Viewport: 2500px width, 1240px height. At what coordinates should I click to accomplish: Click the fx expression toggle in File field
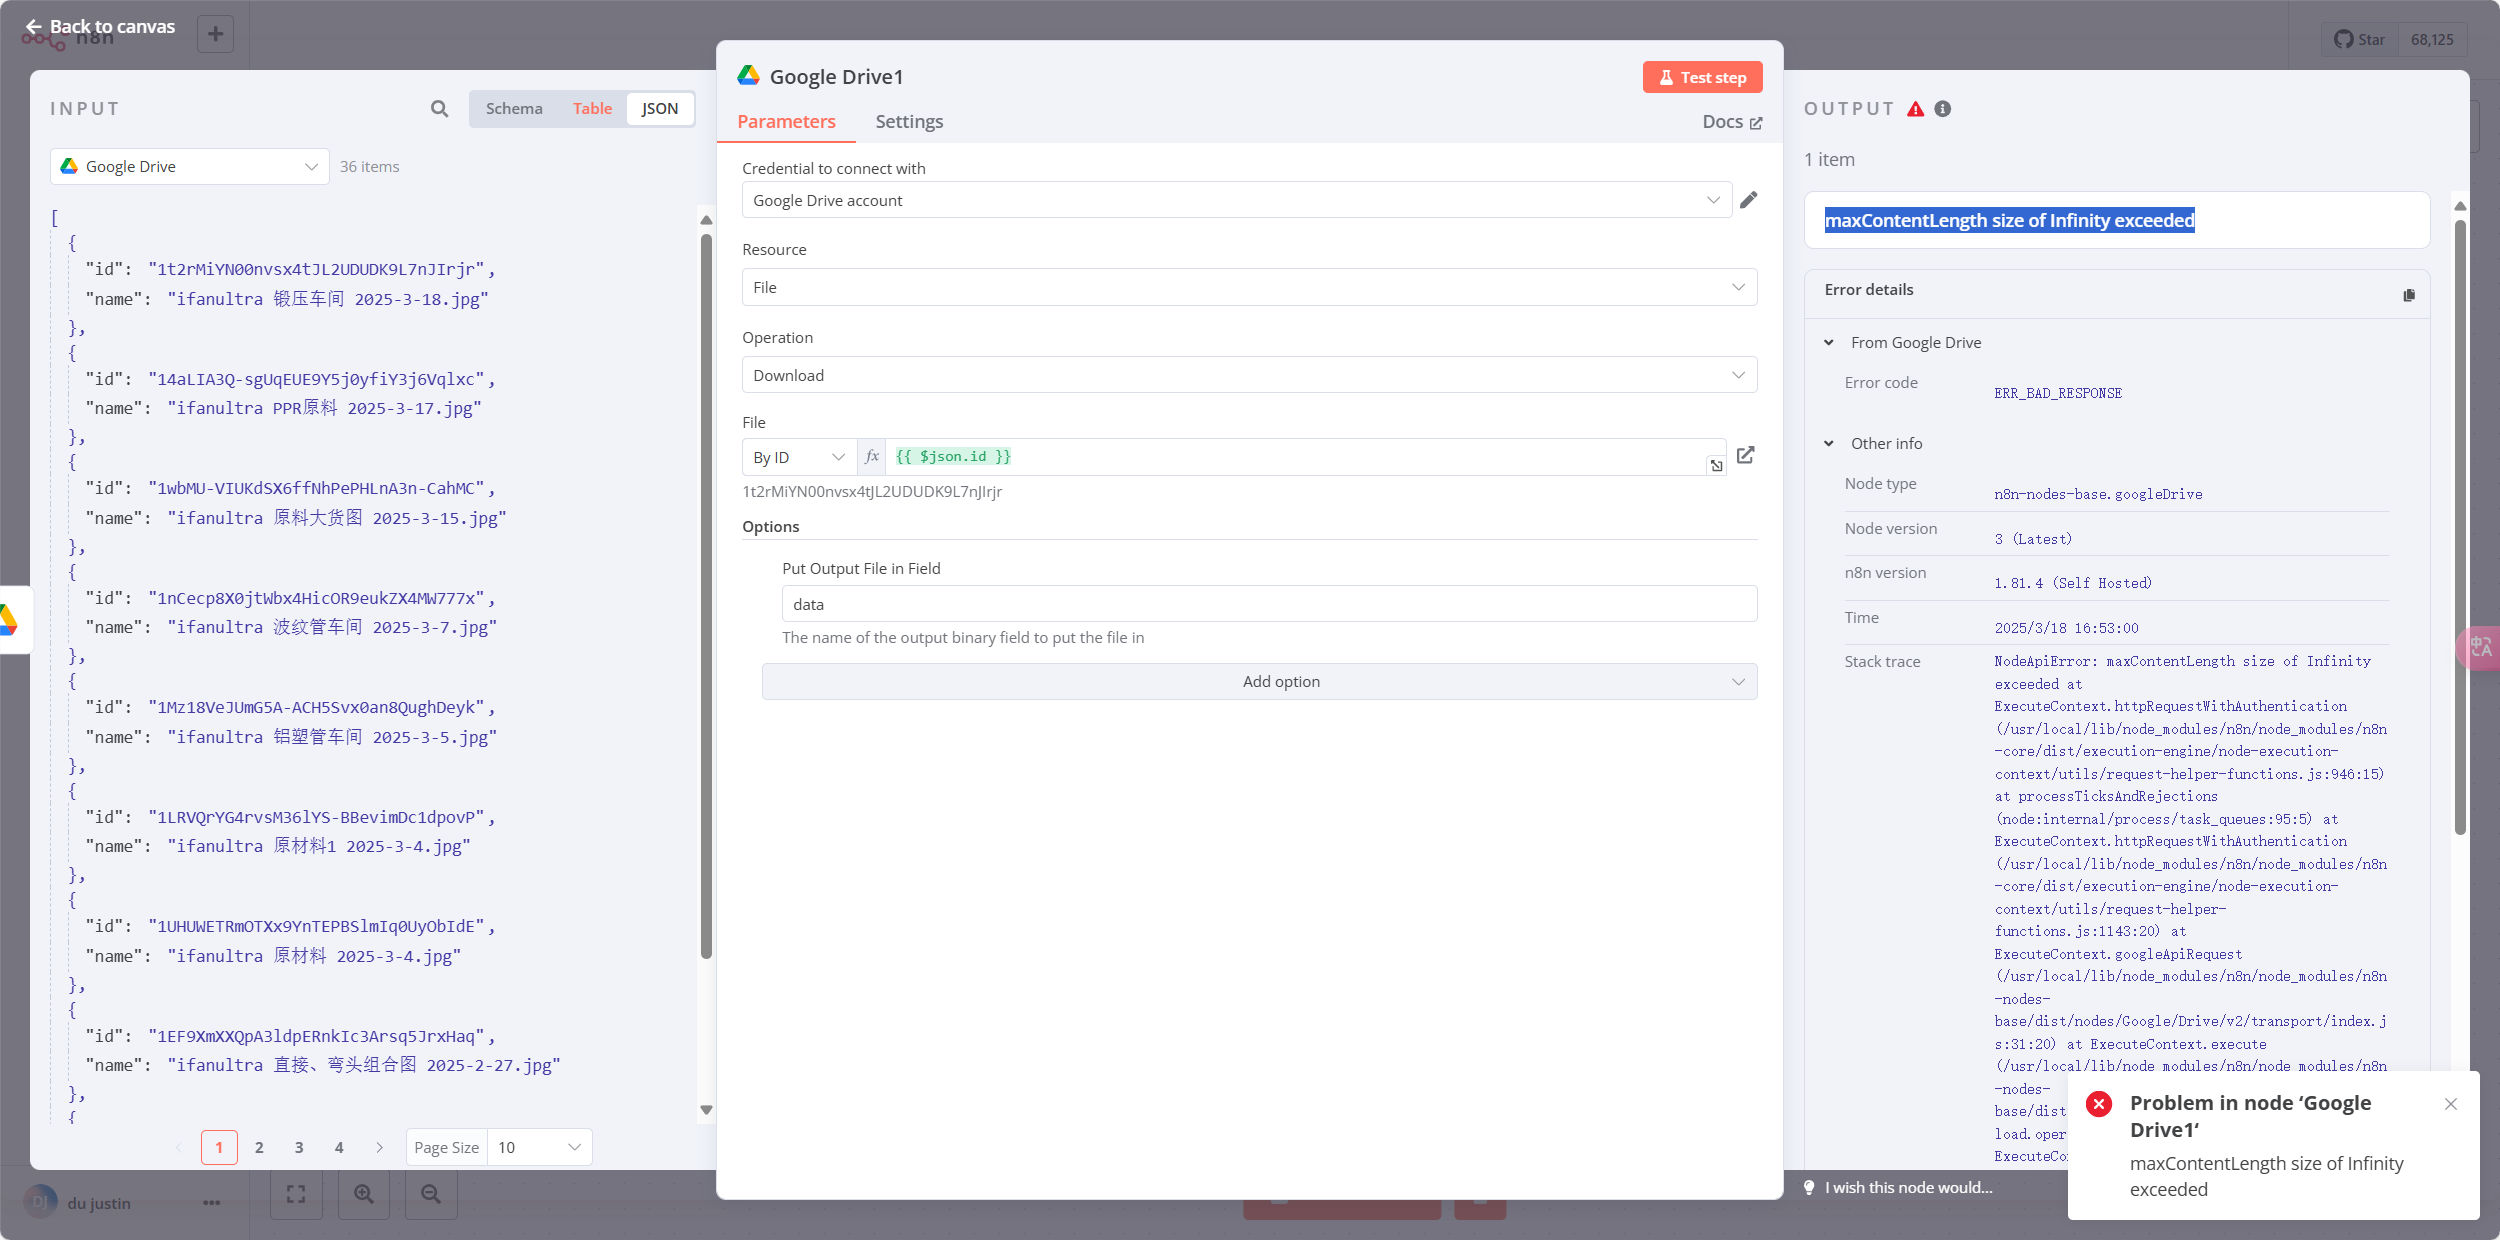pyautogui.click(x=871, y=457)
